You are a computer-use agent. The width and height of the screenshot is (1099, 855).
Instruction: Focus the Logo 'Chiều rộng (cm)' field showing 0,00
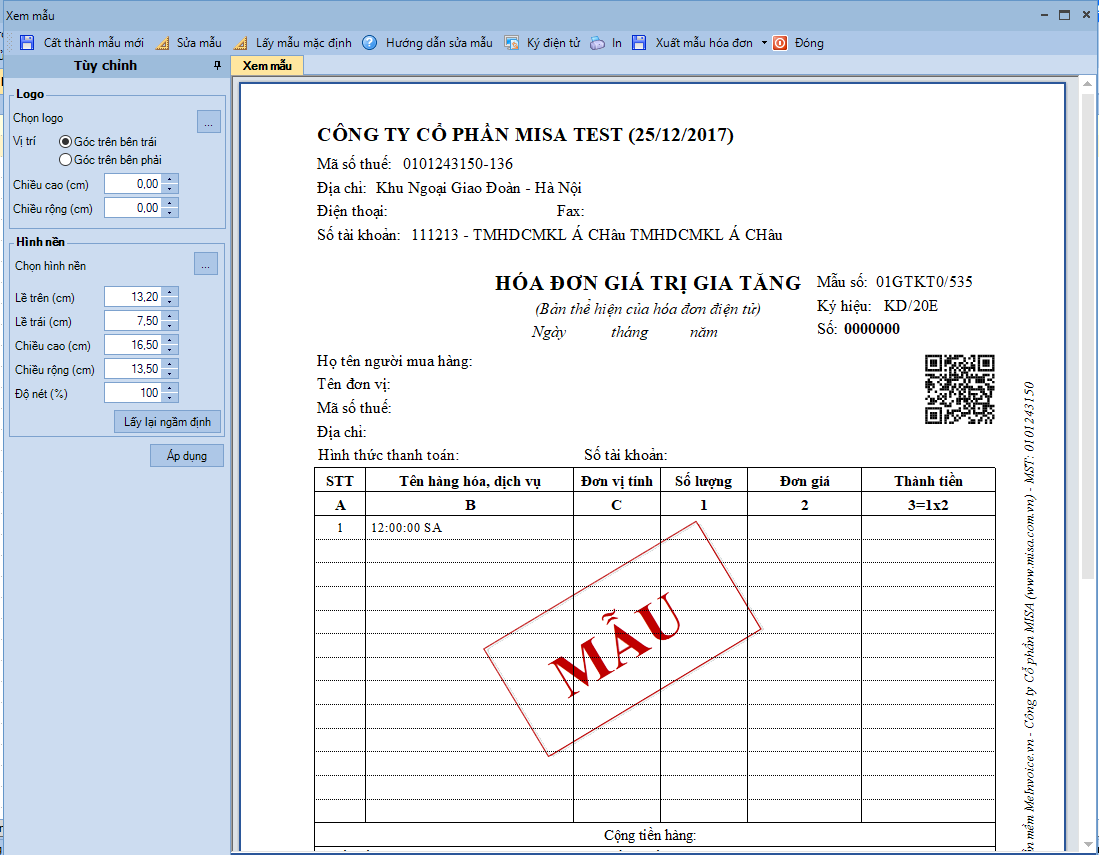133,207
